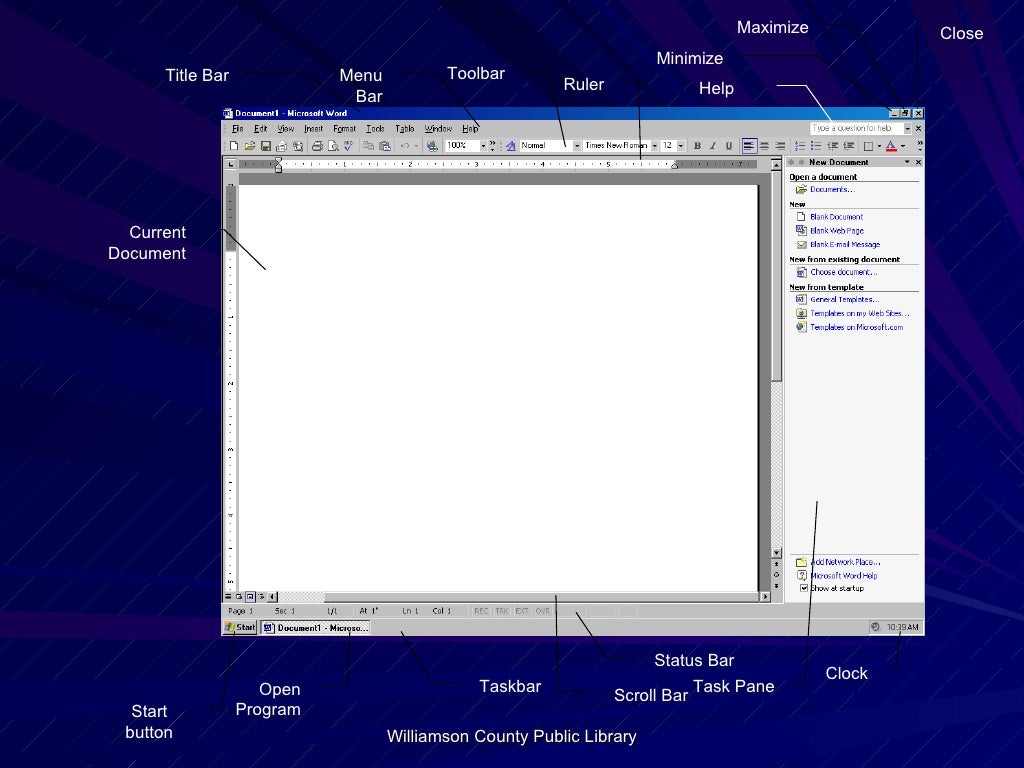This screenshot has width=1024, height=768.
Task: Open the Edit menu
Action: point(260,129)
